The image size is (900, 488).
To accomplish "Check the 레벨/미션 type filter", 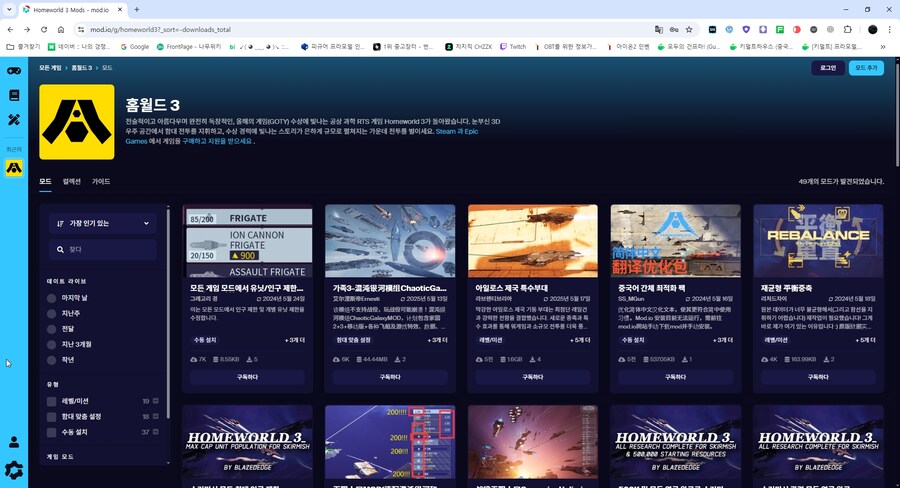I will 52,401.
